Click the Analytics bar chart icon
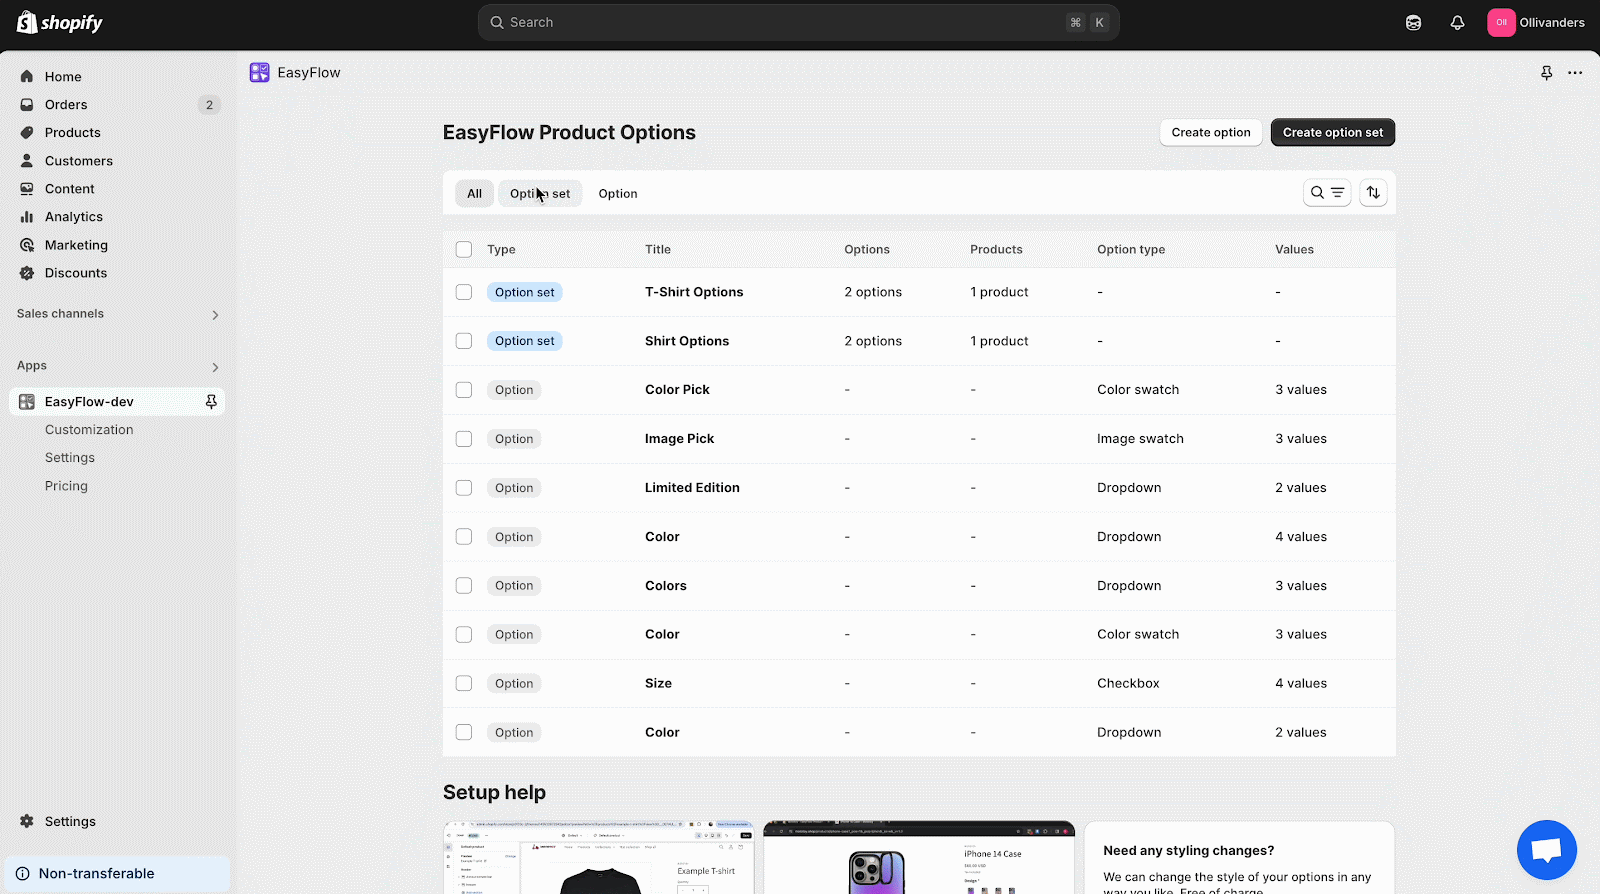Screen dimensions: 1600x894 27,216
